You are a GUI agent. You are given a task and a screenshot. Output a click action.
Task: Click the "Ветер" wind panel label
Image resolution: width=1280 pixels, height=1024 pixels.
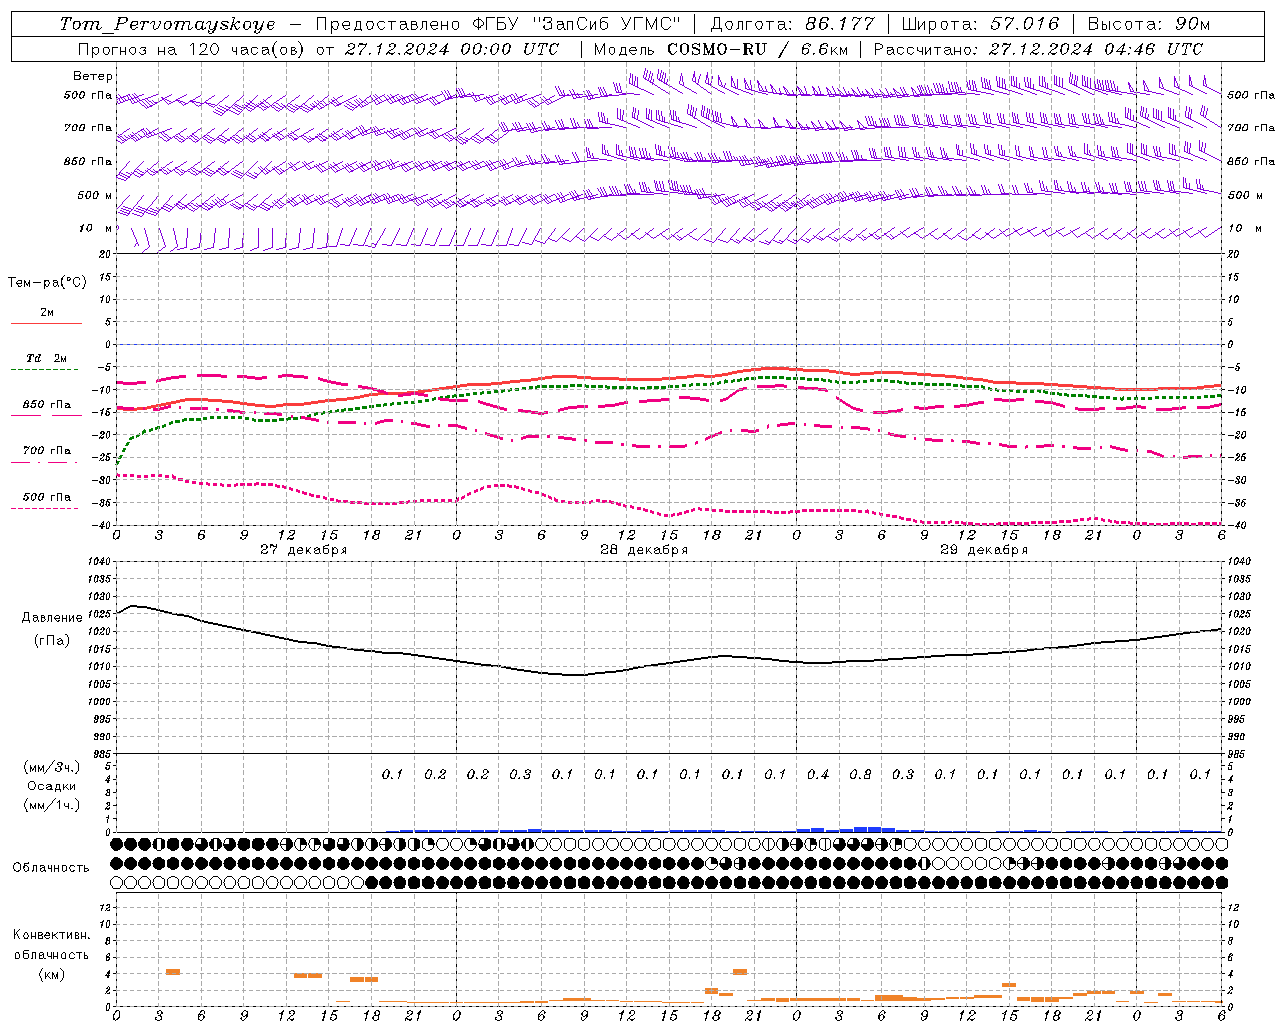click(x=93, y=76)
